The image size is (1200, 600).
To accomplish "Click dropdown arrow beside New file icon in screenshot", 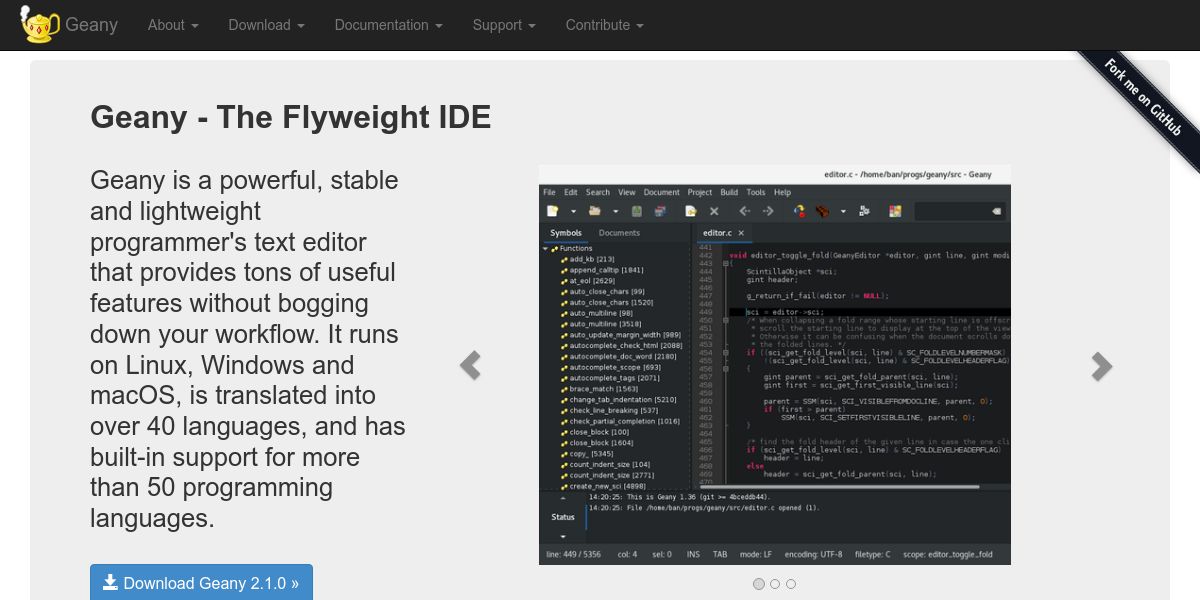I will tap(573, 211).
